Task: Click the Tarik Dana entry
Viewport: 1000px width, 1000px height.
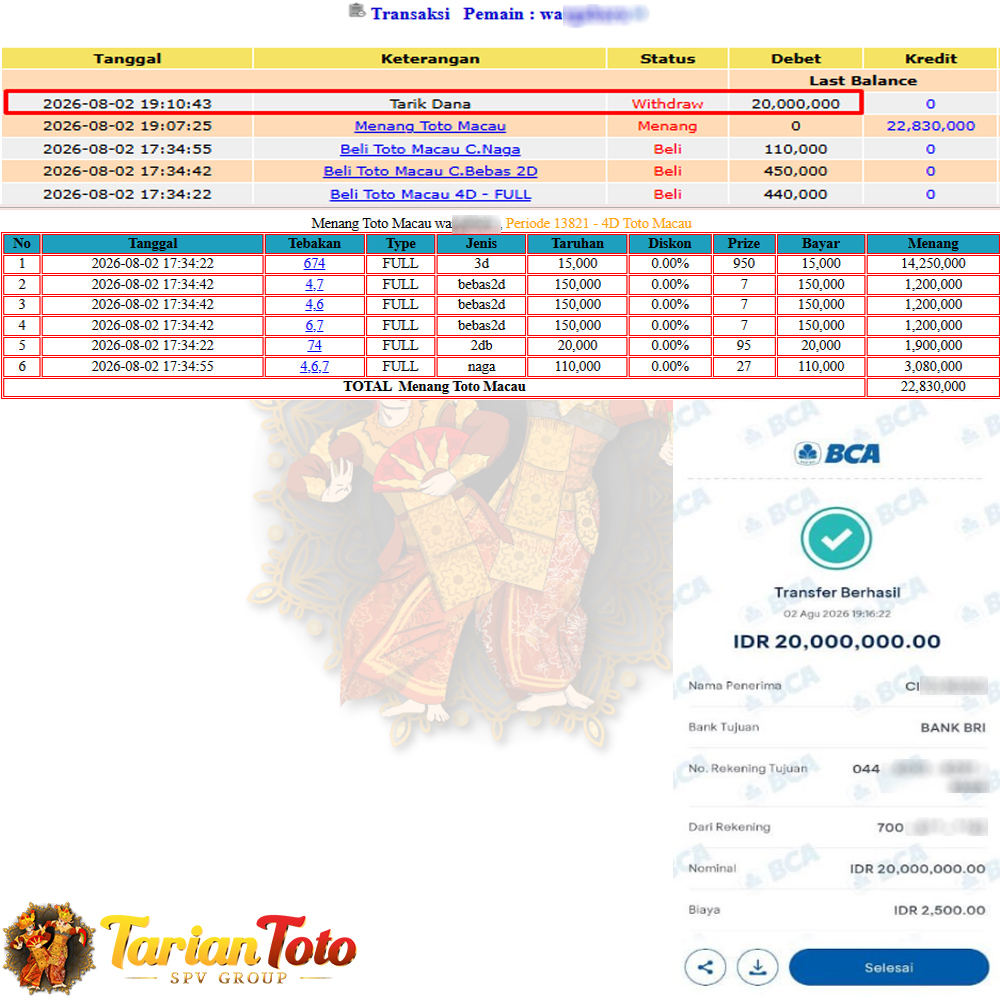Action: click(430, 104)
